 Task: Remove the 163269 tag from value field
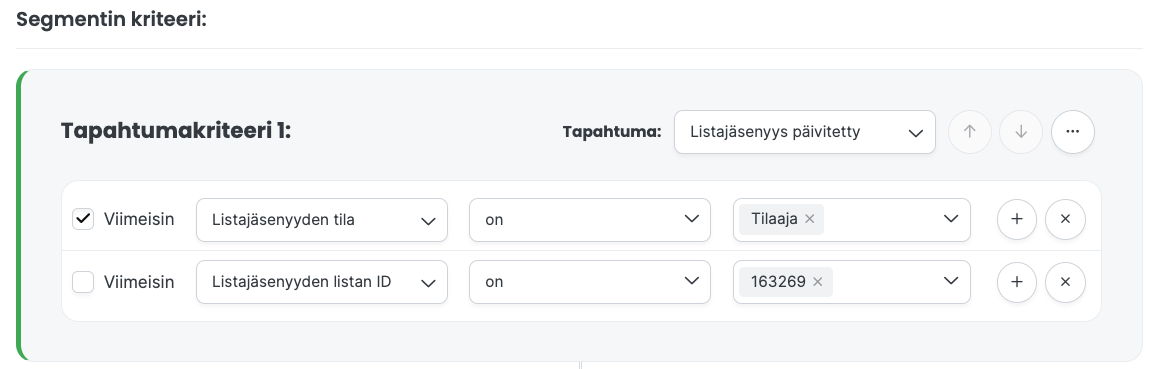click(x=817, y=282)
